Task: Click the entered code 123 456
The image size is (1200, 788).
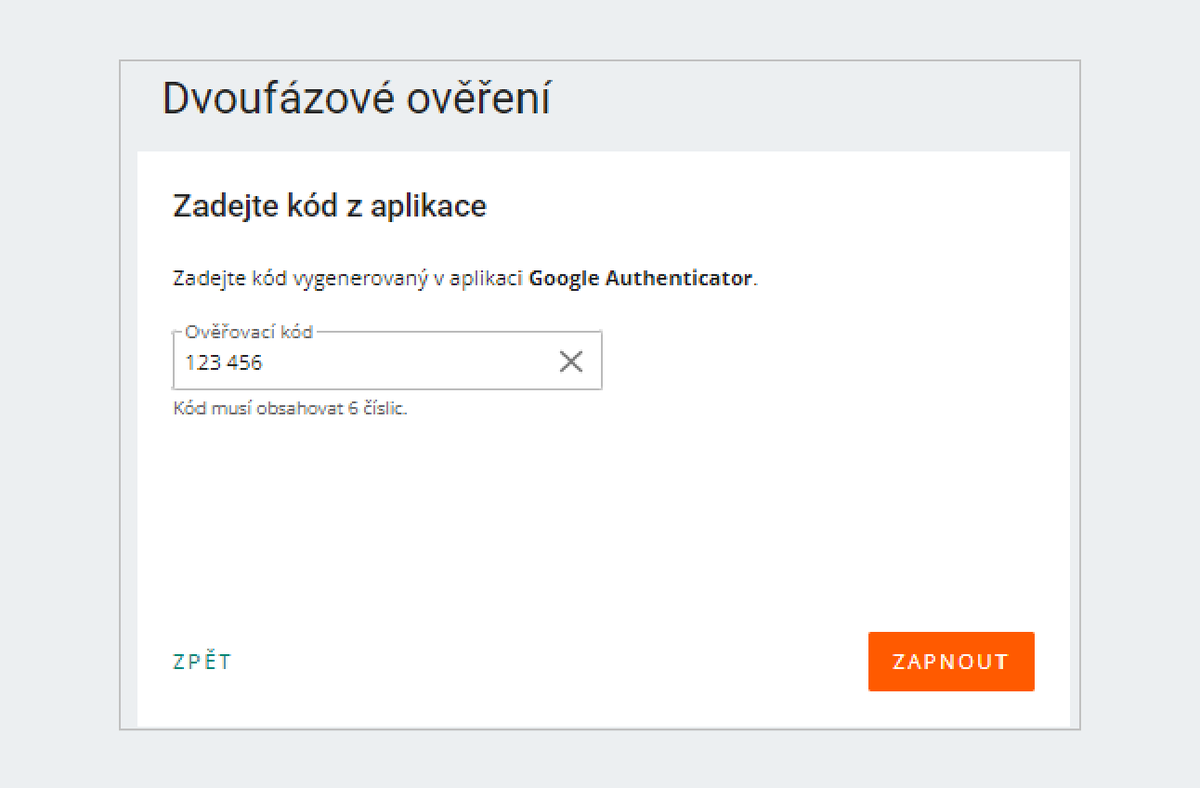Action: click(x=224, y=363)
